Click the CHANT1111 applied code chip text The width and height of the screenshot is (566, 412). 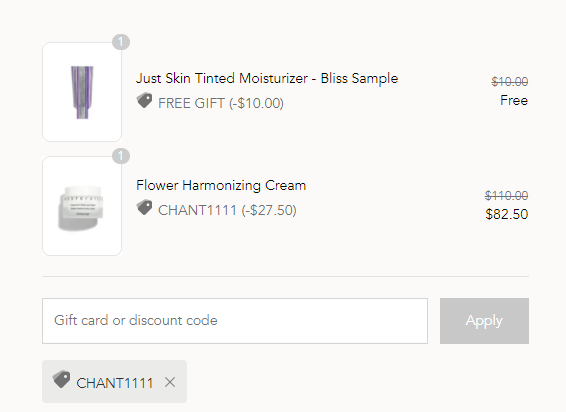point(115,383)
